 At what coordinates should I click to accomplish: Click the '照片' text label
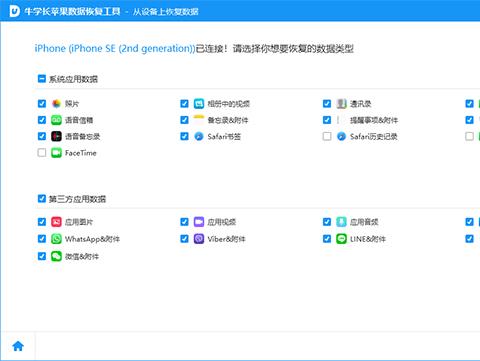[x=72, y=104]
